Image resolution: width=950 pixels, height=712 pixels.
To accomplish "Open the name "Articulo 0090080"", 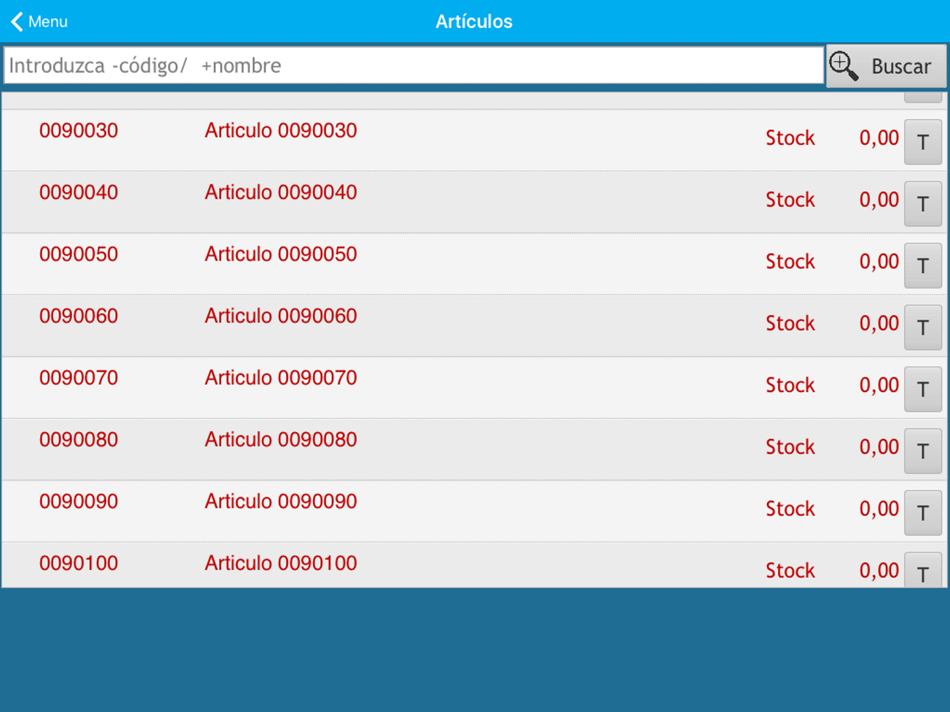I will pos(281,439).
